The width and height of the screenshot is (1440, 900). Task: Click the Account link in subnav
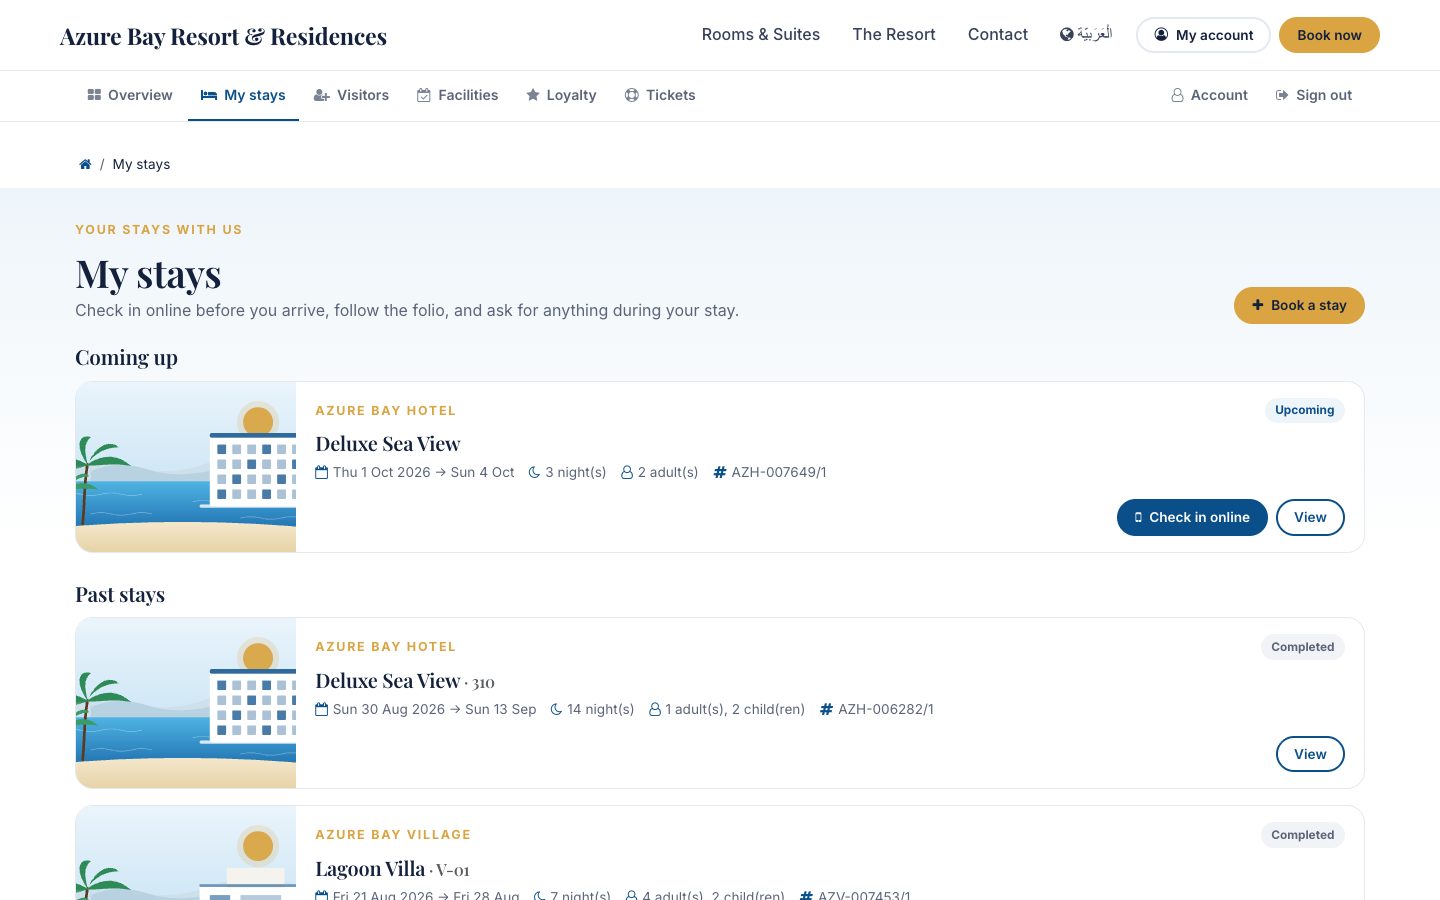[x=1210, y=95]
